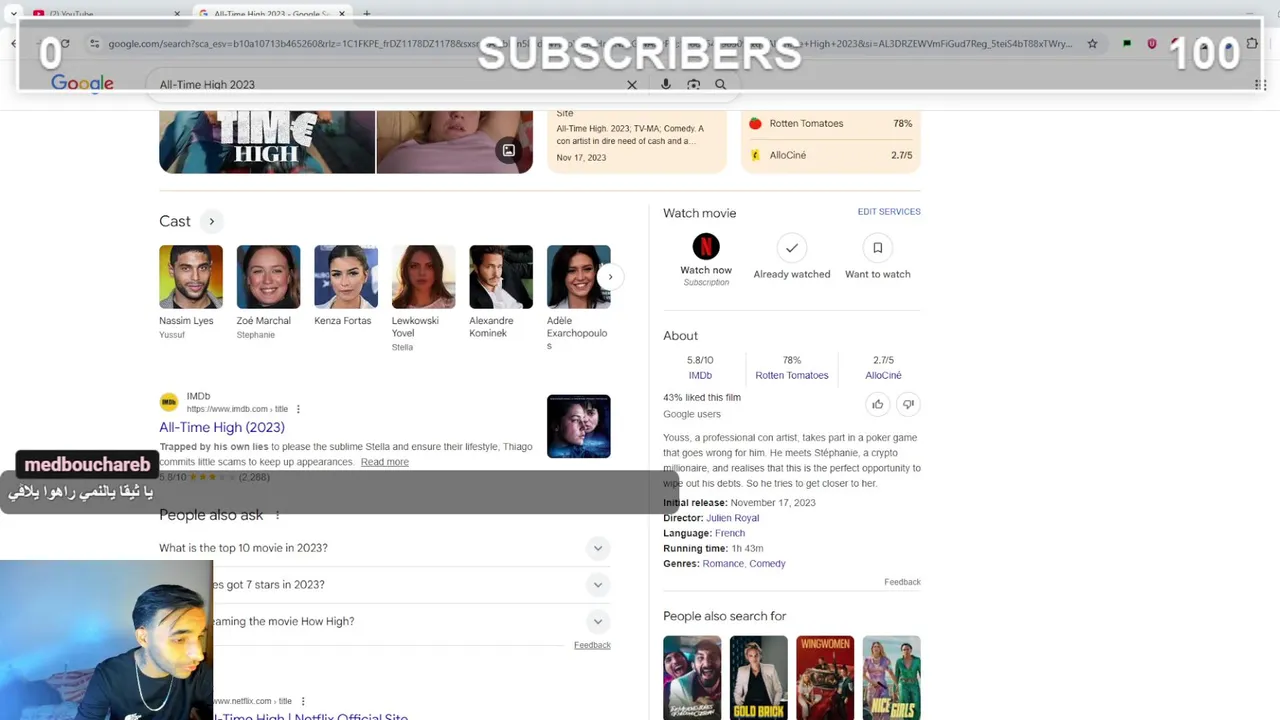This screenshot has width=1280, height=720.
Task: Select Kenza Fortas cast photo
Action: (346, 277)
